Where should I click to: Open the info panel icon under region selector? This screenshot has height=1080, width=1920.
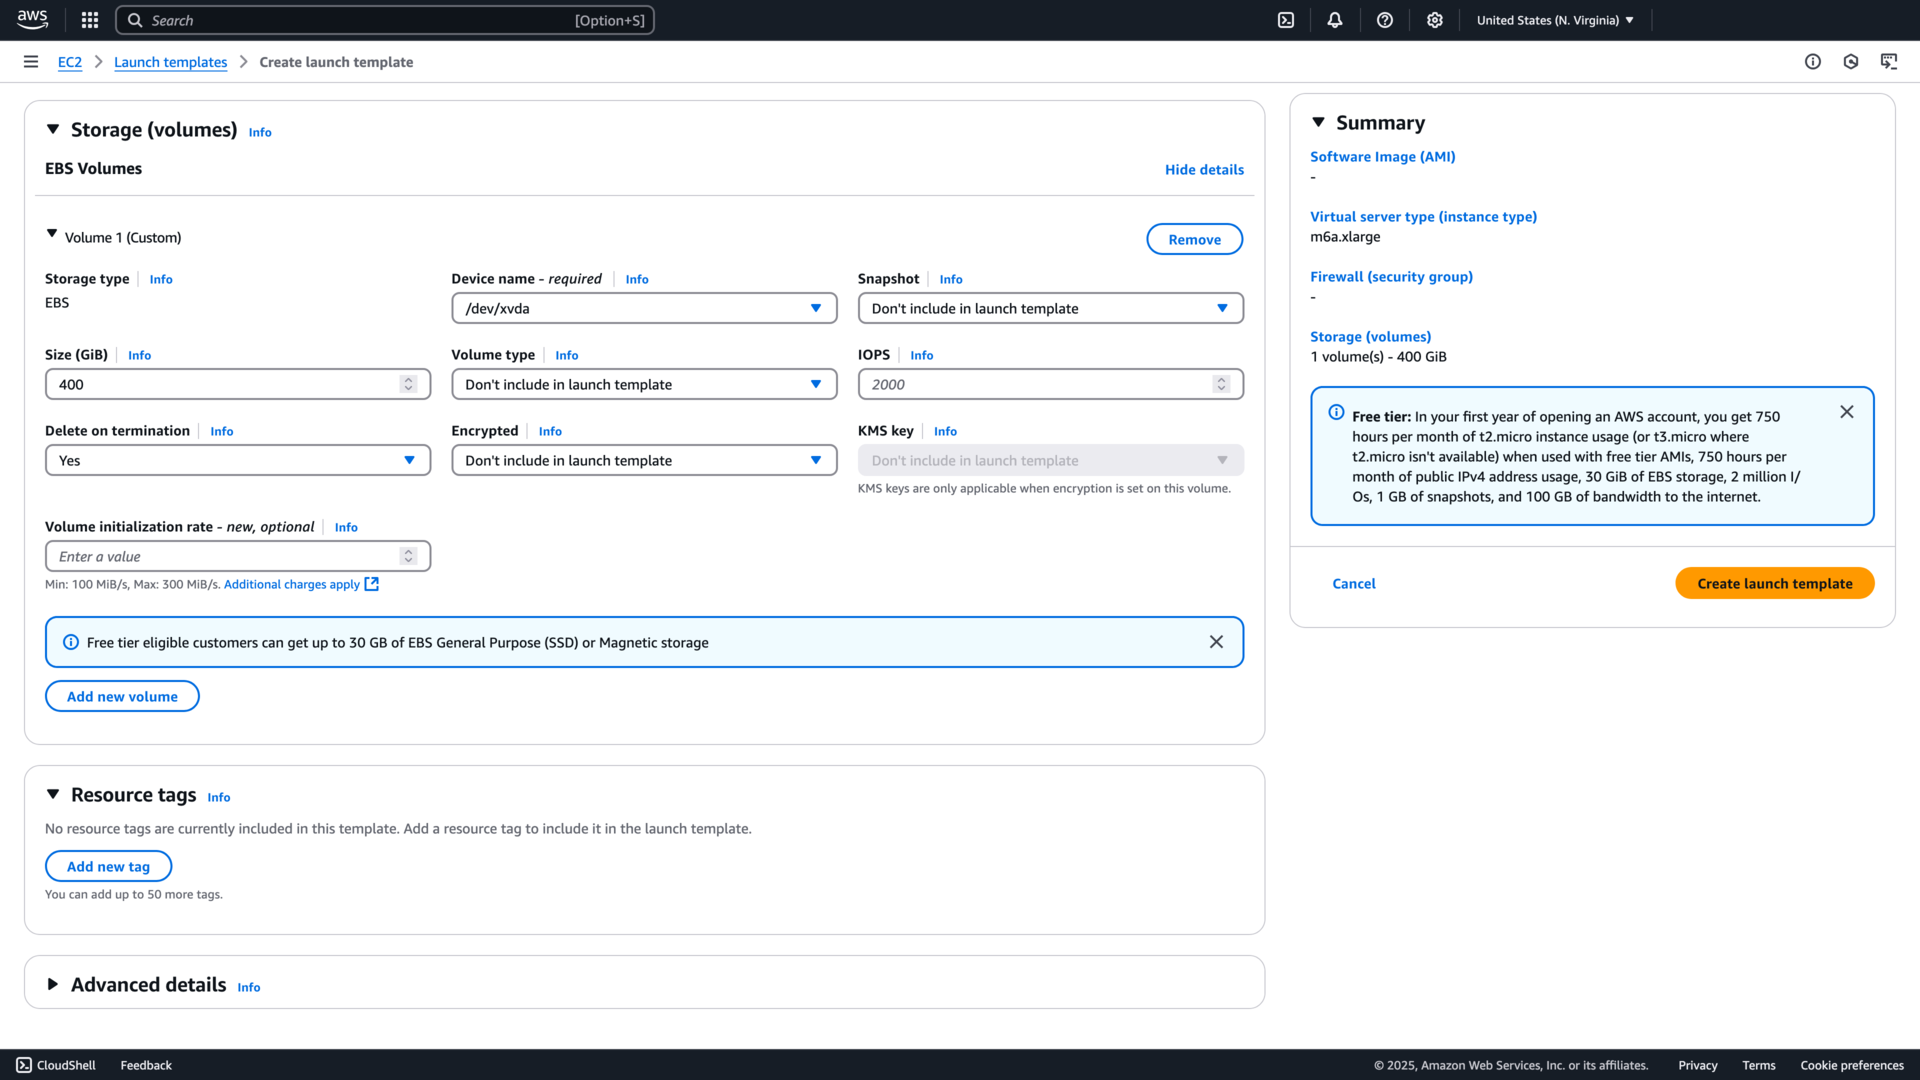tap(1813, 62)
